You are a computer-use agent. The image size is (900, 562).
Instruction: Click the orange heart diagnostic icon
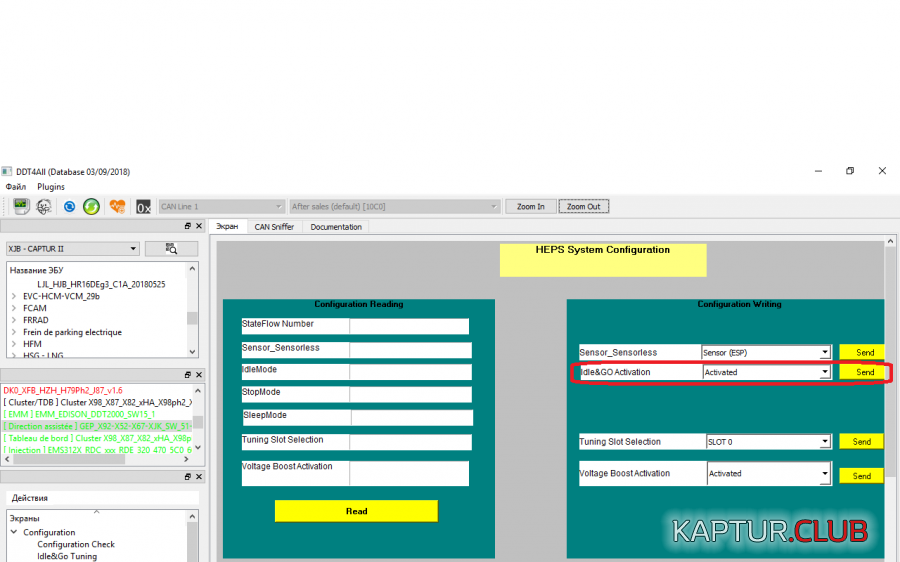(x=117, y=206)
